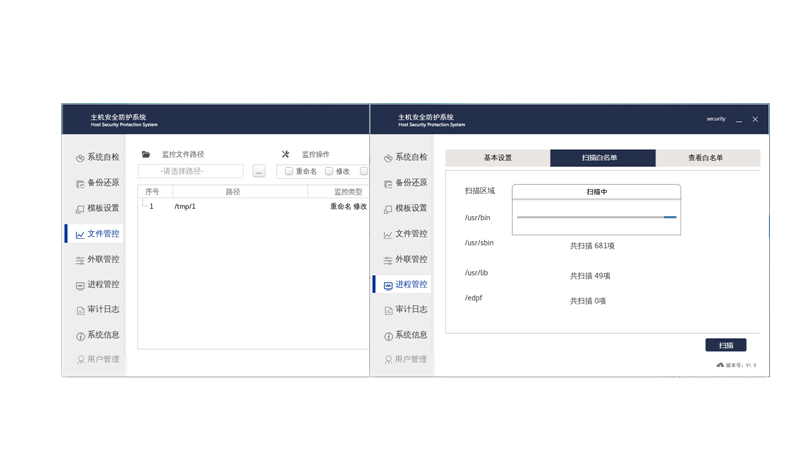The width and height of the screenshot is (800, 450).
Task: Open 用户管理 icon in right window sidebar
Action: pyautogui.click(x=388, y=360)
